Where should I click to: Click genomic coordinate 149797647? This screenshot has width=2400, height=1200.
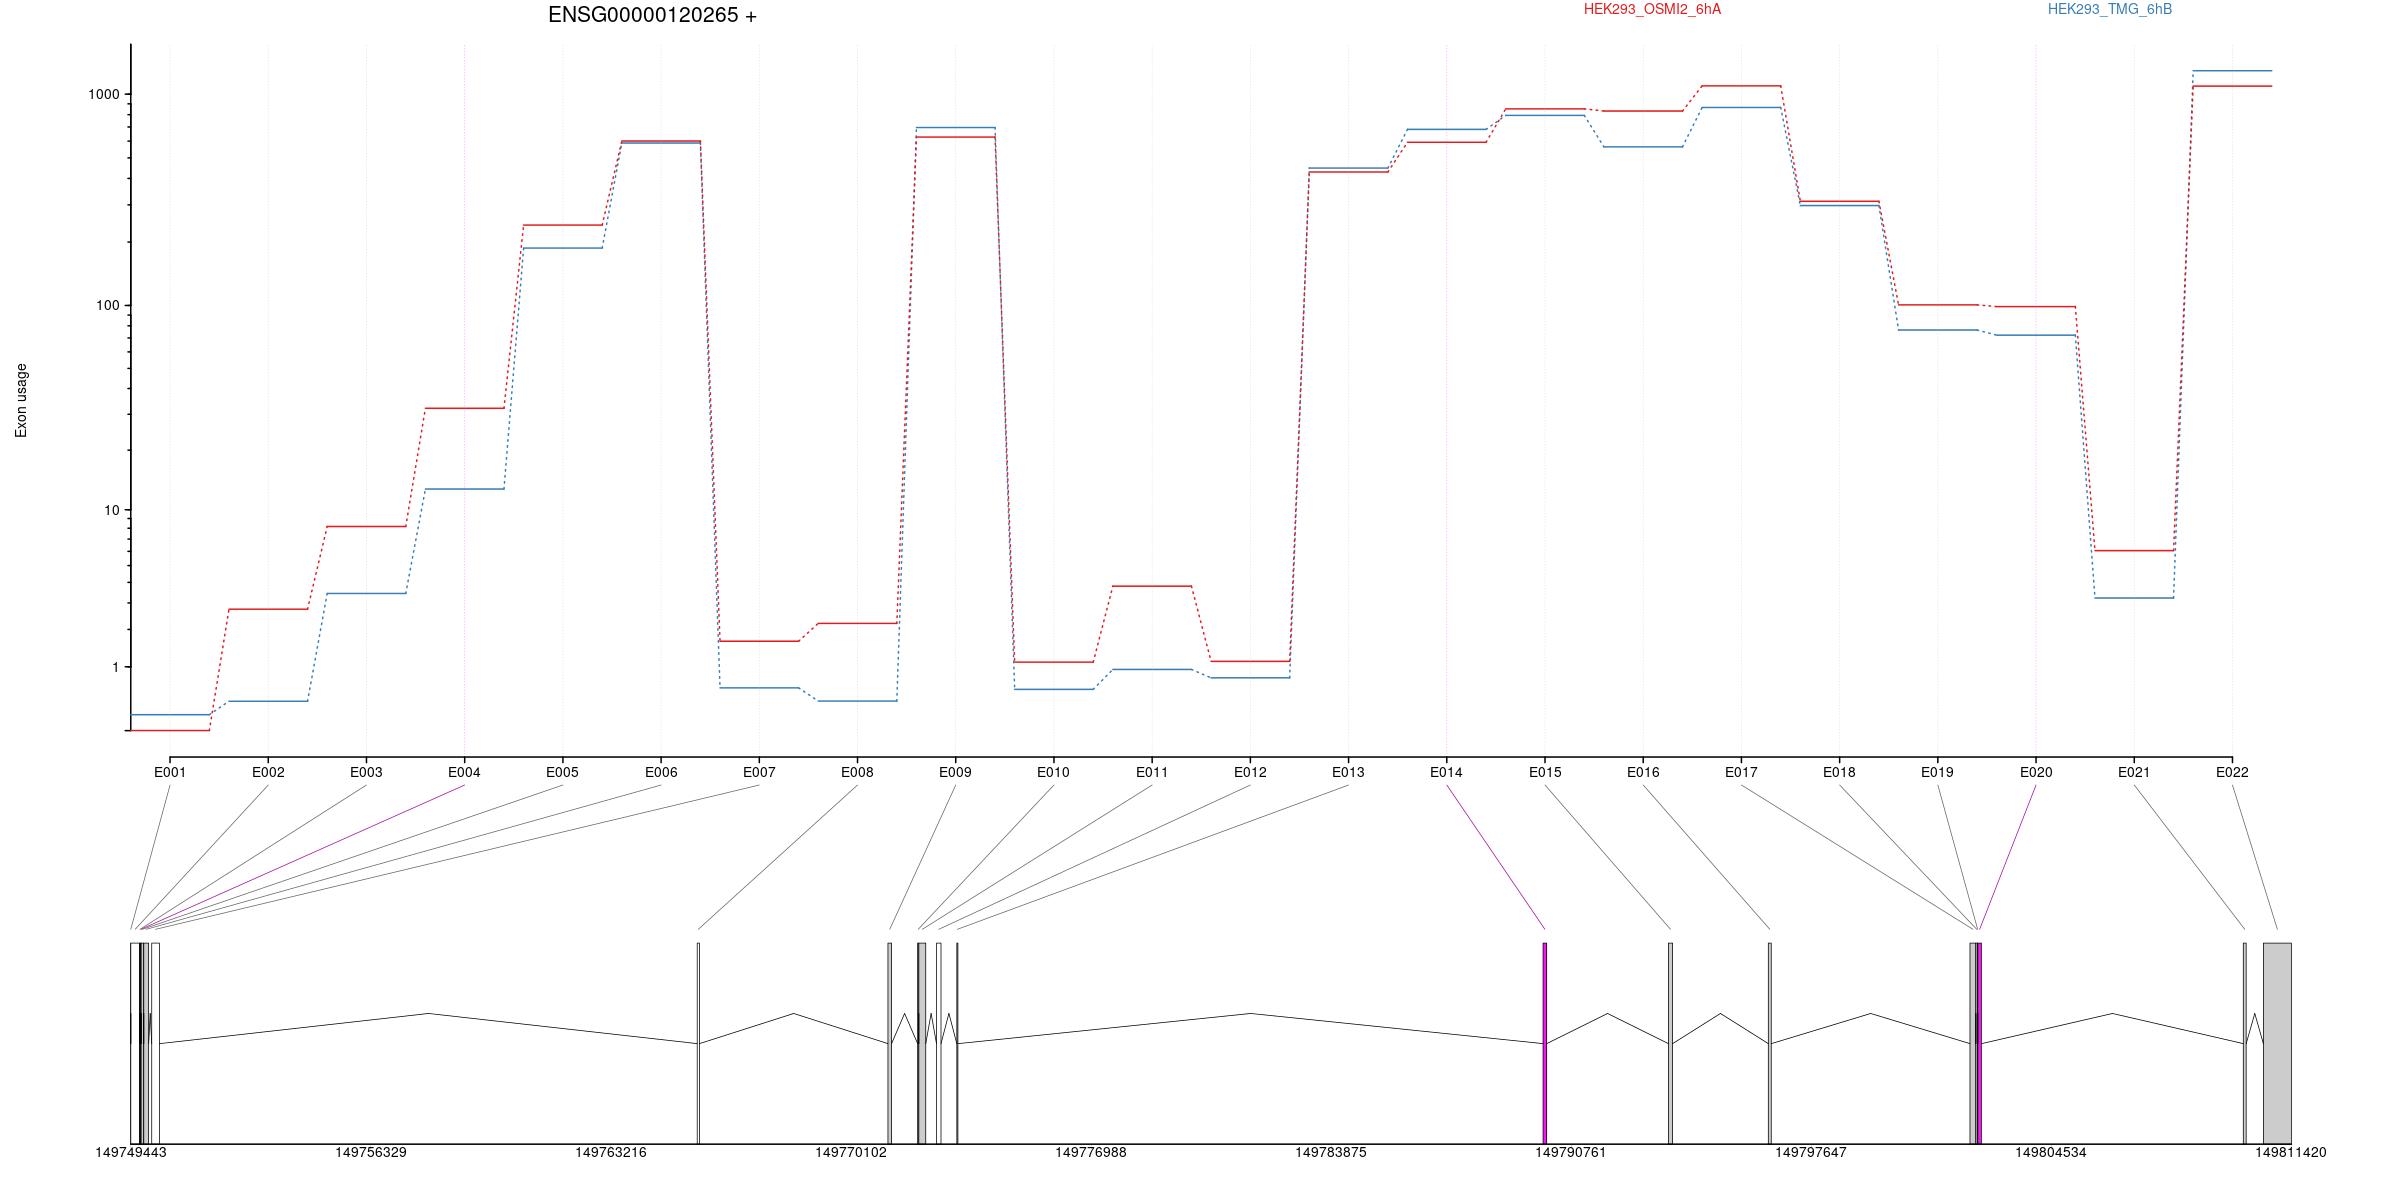(x=1811, y=1153)
